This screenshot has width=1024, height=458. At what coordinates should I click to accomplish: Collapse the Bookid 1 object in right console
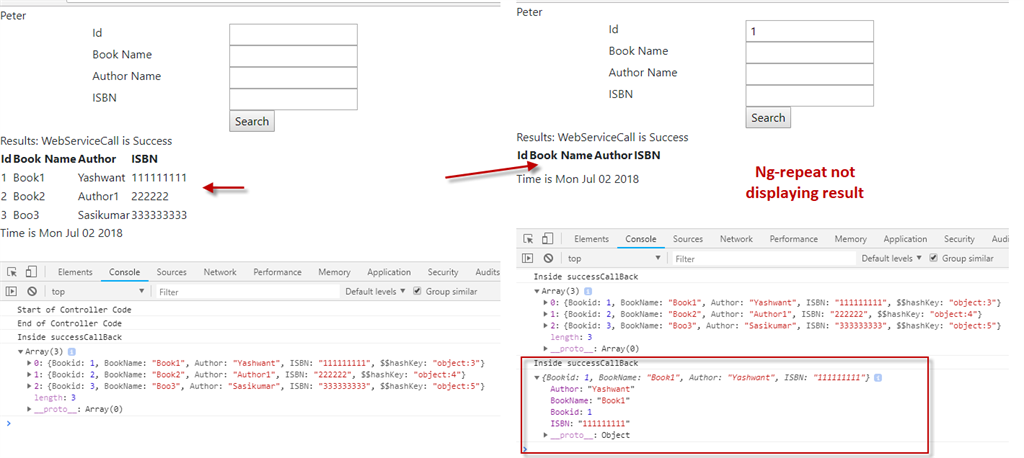pyautogui.click(x=537, y=378)
